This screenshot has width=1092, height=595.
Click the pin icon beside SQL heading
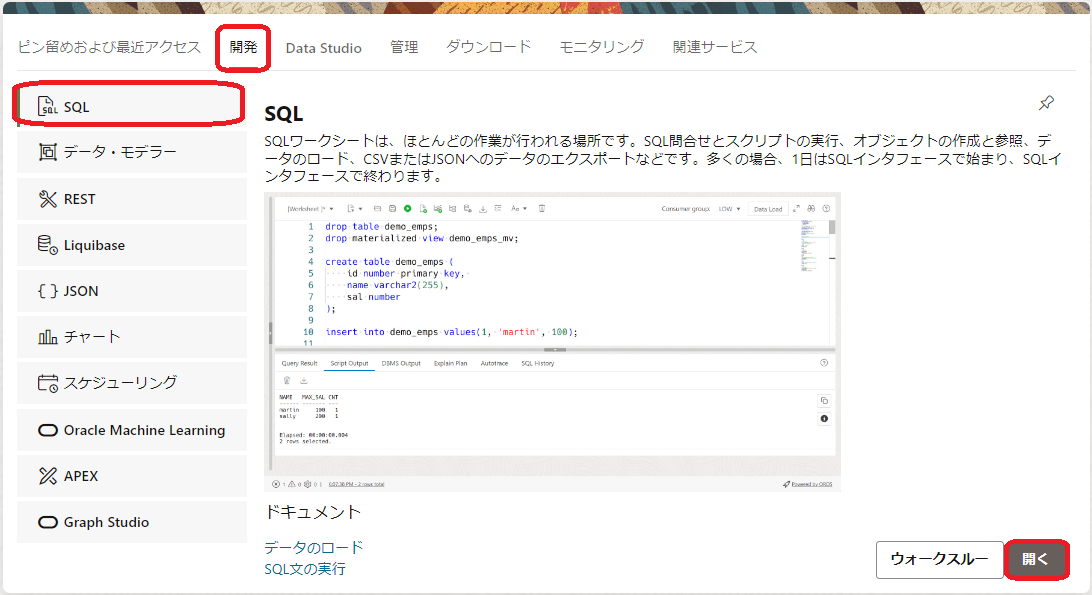point(1046,103)
